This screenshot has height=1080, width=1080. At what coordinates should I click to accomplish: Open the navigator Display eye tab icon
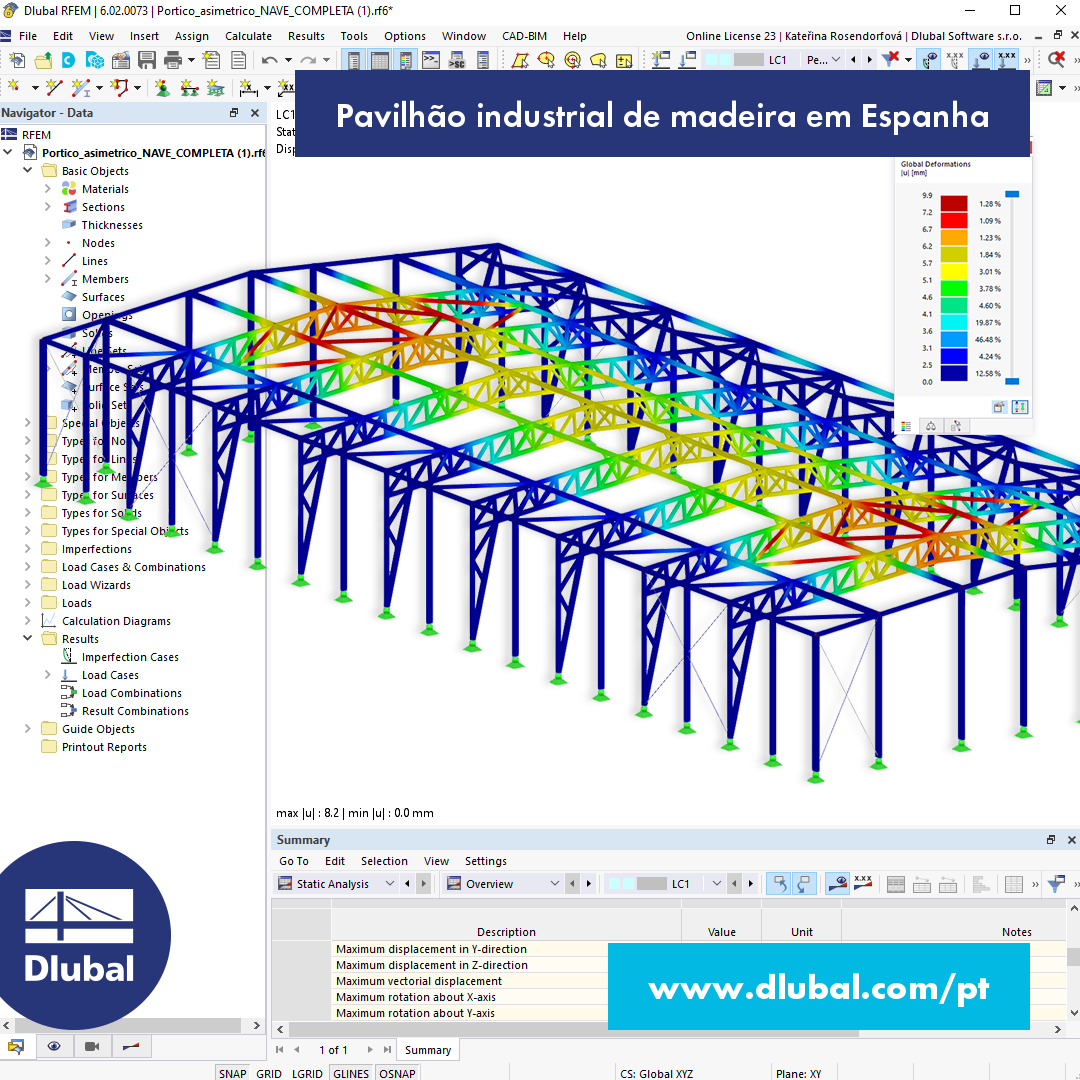[x=54, y=1046]
